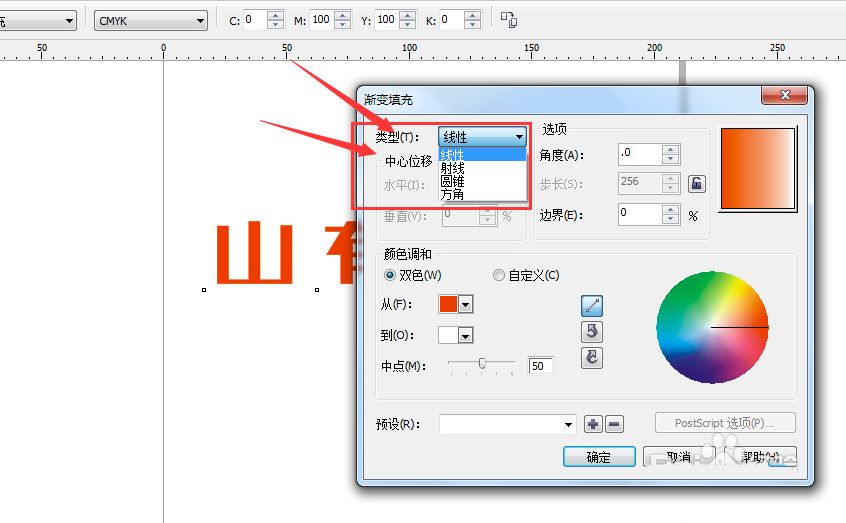Image resolution: width=846 pixels, height=523 pixels.
Task: Click the plus icon to add preset
Action: coord(593,424)
